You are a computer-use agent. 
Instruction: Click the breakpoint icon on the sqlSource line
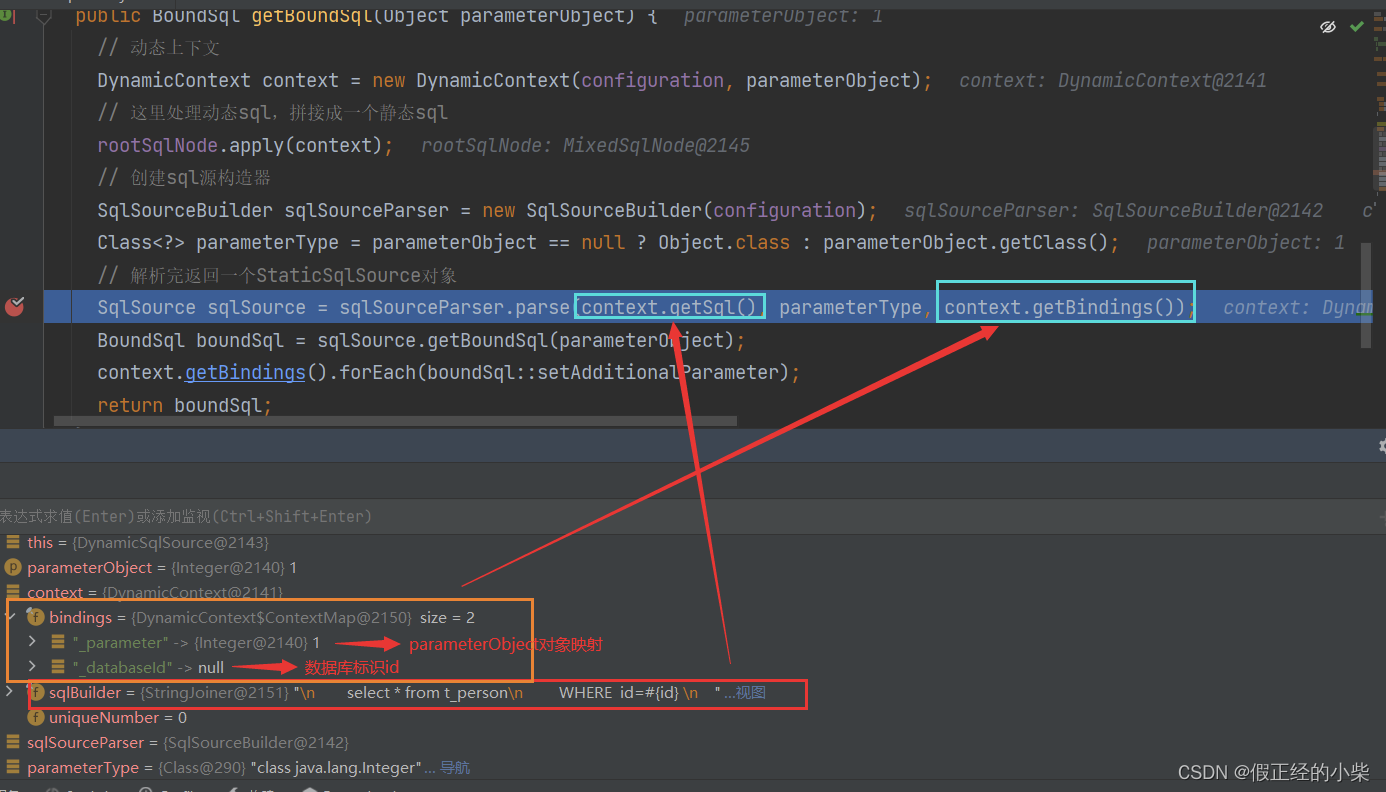15,307
